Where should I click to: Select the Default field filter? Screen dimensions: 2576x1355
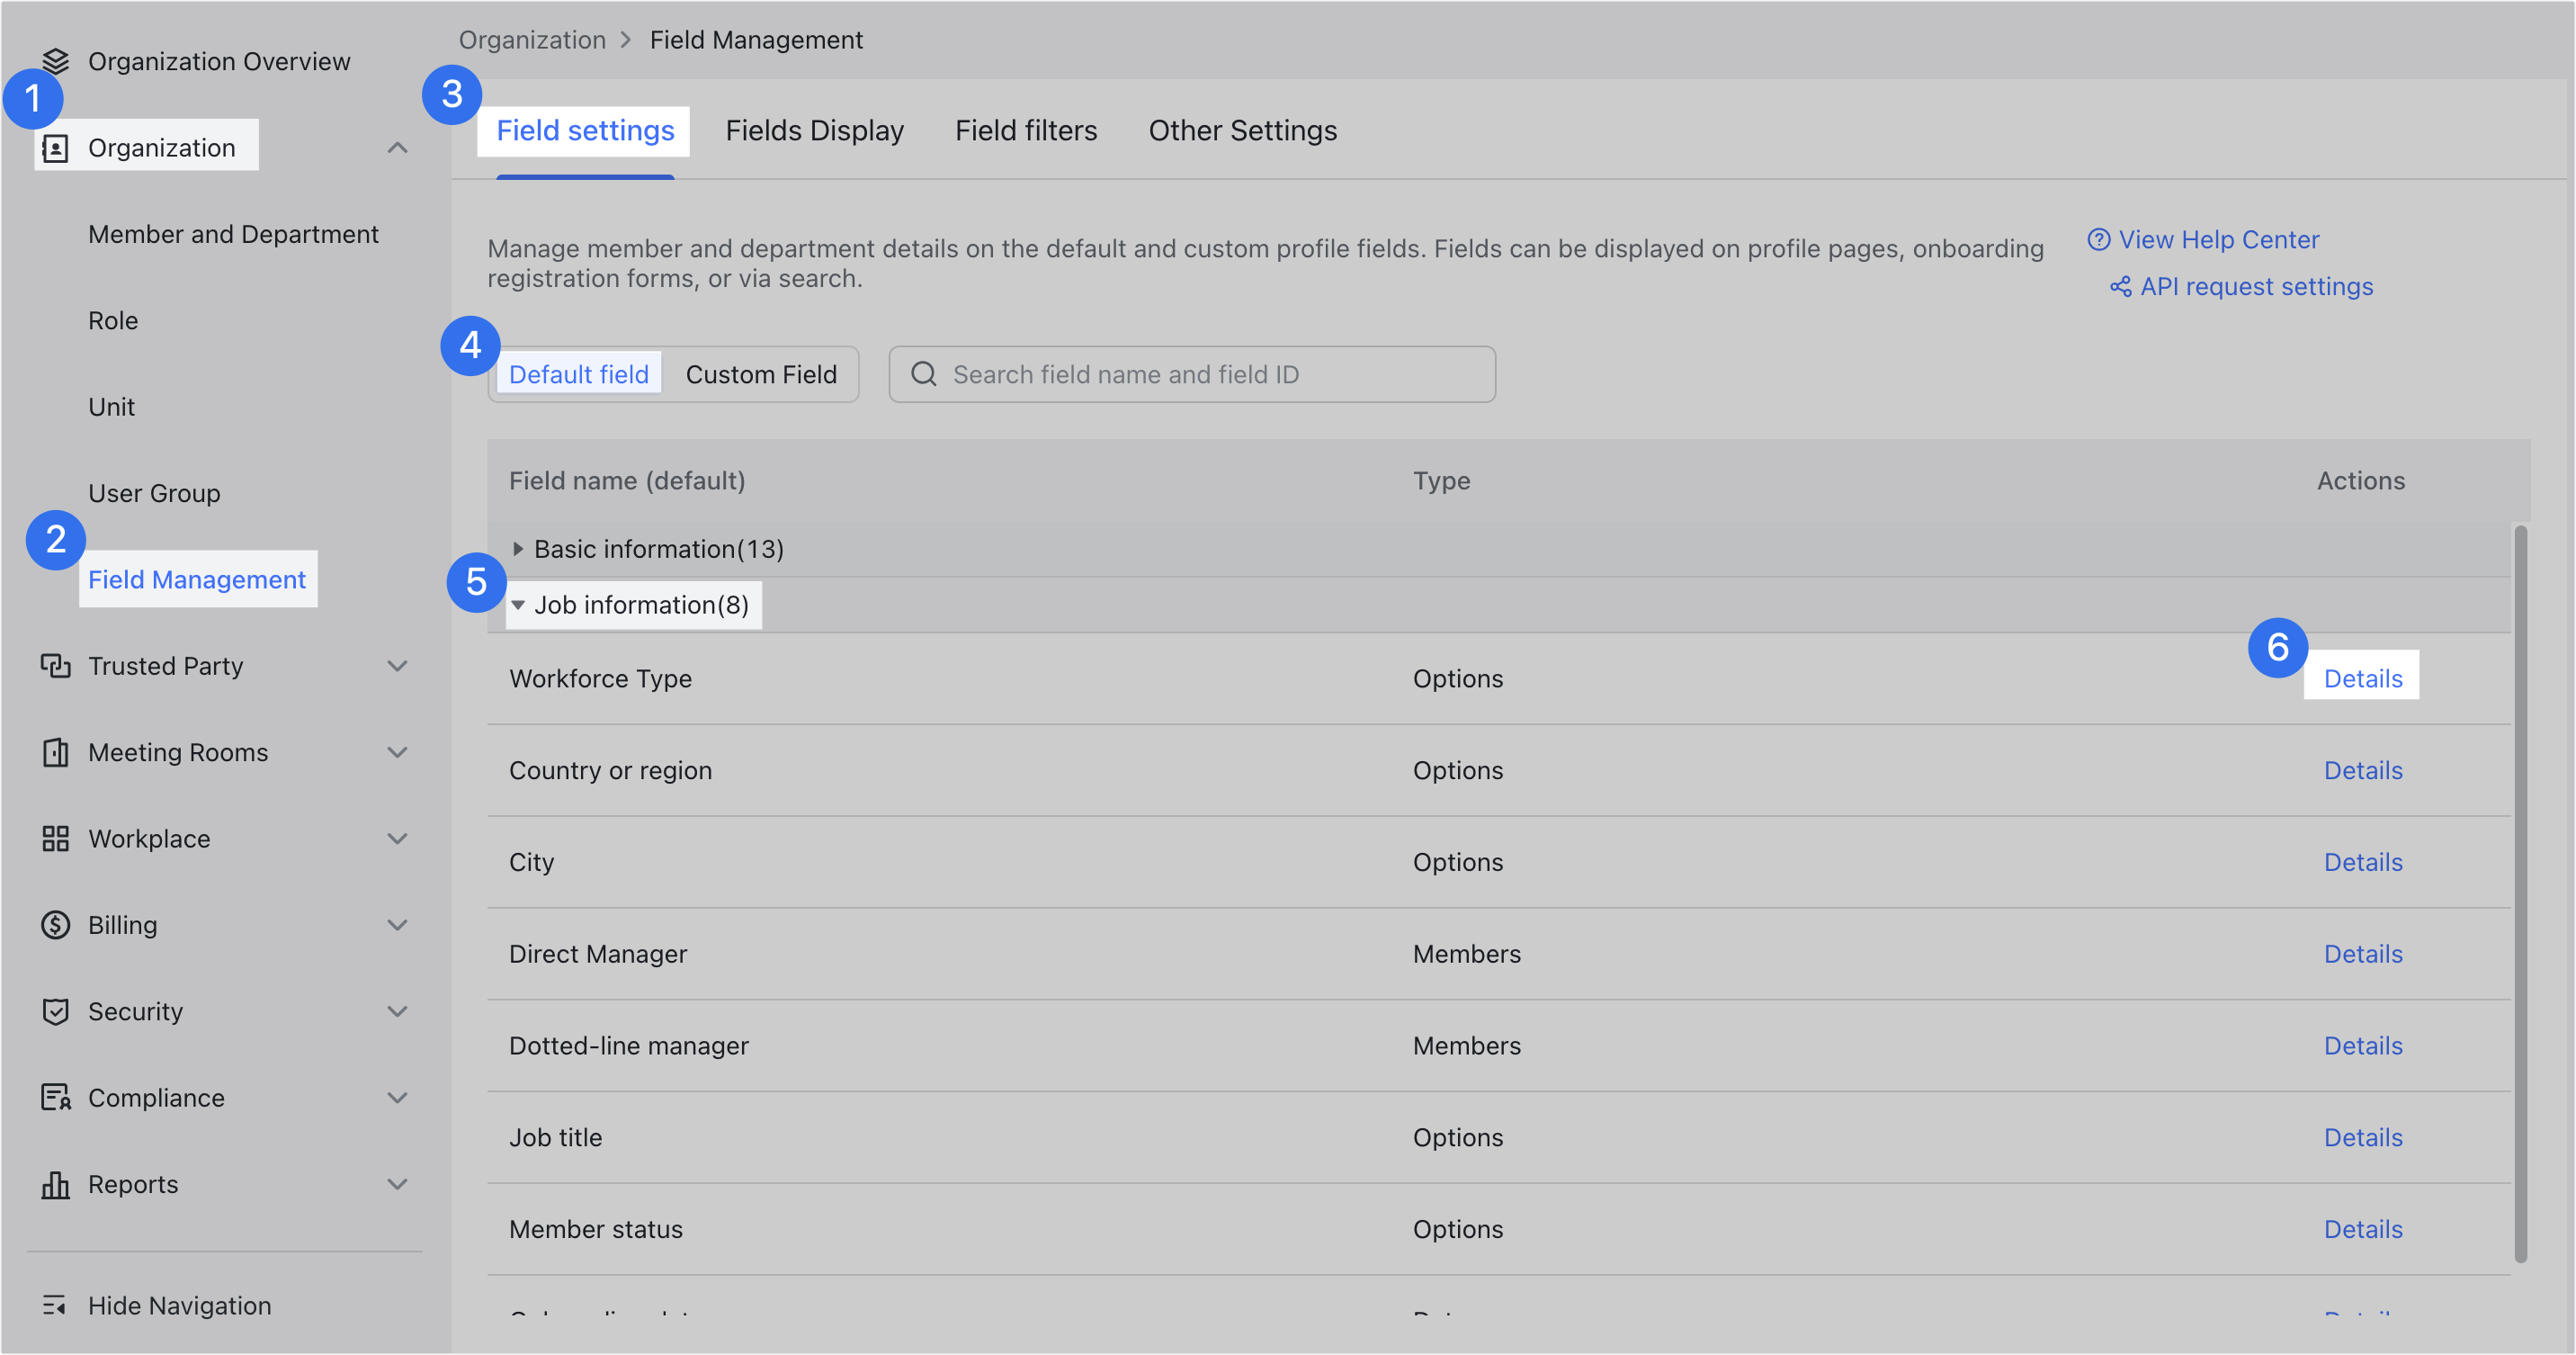point(578,374)
